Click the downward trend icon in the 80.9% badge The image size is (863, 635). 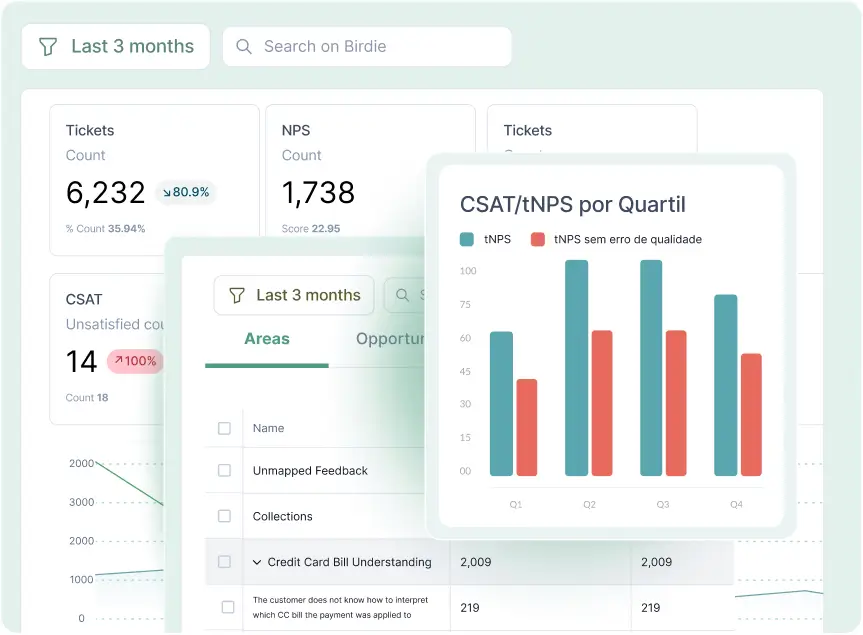point(170,192)
